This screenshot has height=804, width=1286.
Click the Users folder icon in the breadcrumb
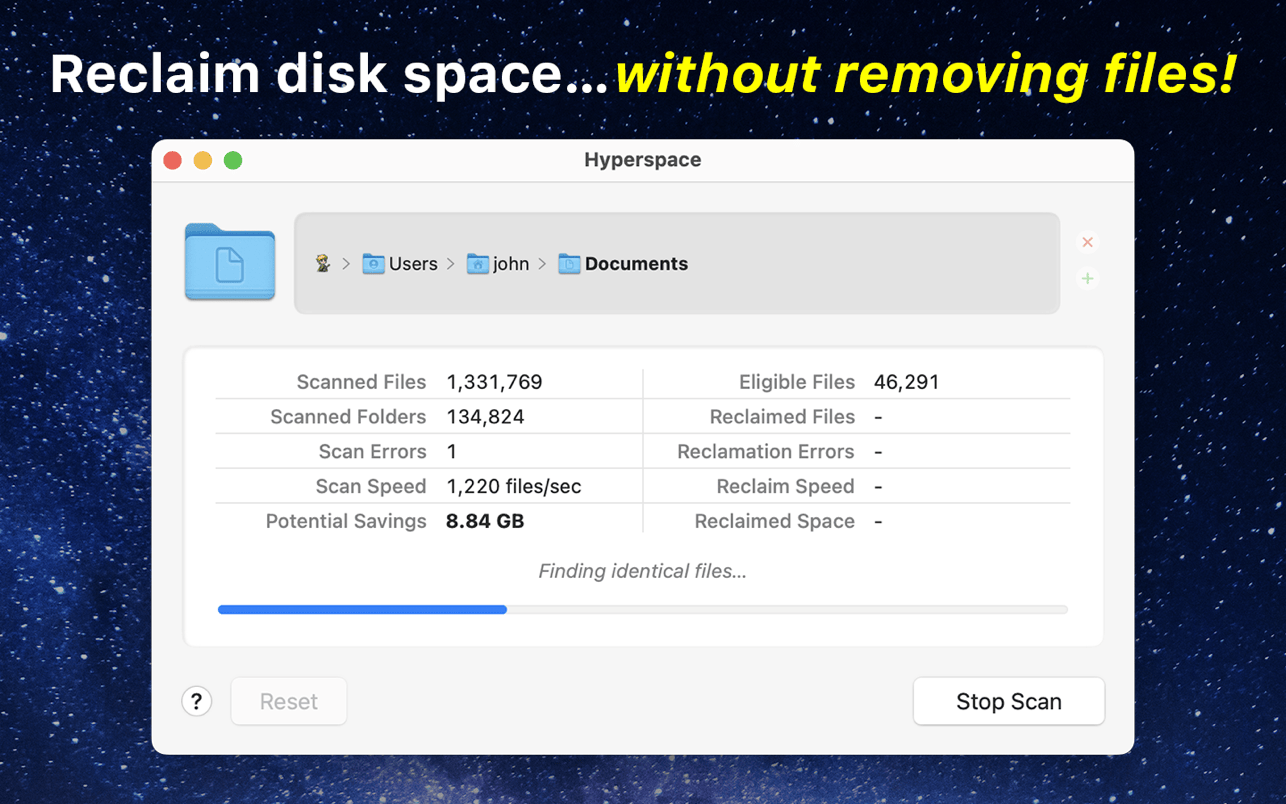click(372, 263)
